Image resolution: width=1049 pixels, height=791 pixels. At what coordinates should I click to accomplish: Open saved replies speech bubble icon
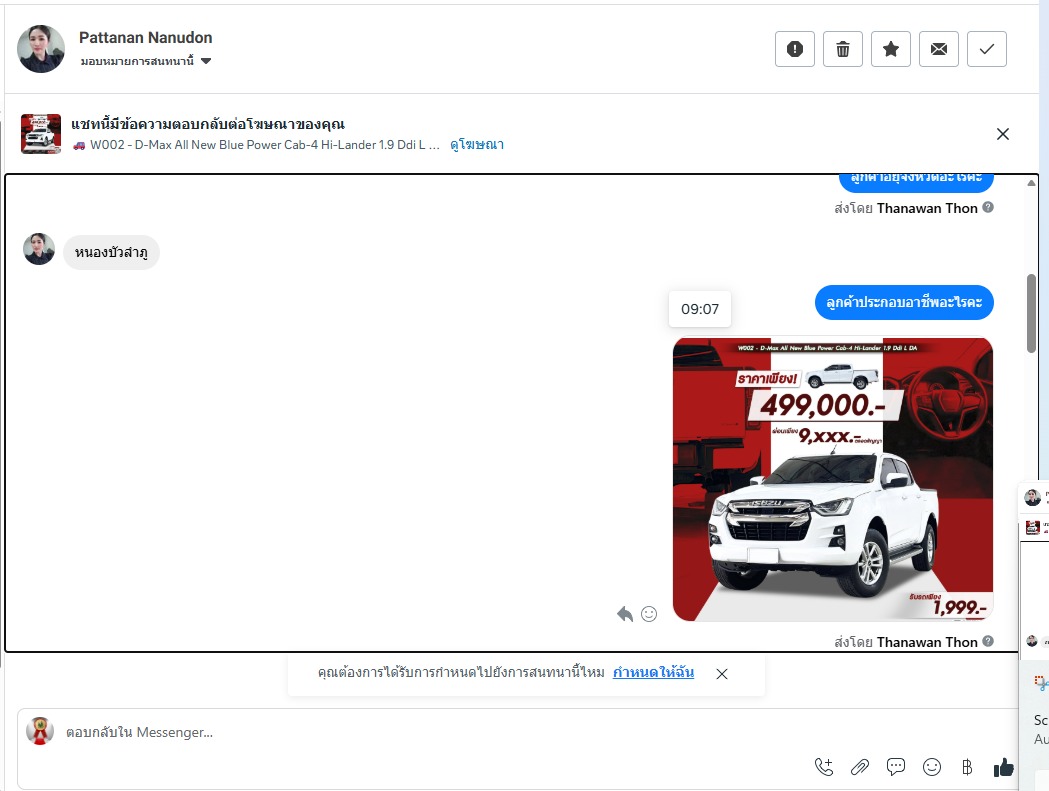coord(896,767)
